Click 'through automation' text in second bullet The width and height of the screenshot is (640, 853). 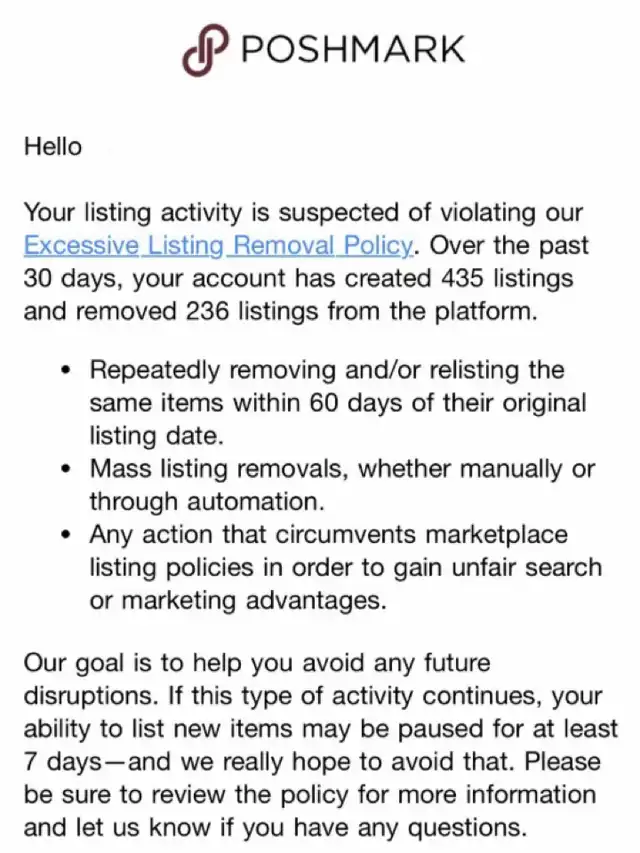point(207,502)
